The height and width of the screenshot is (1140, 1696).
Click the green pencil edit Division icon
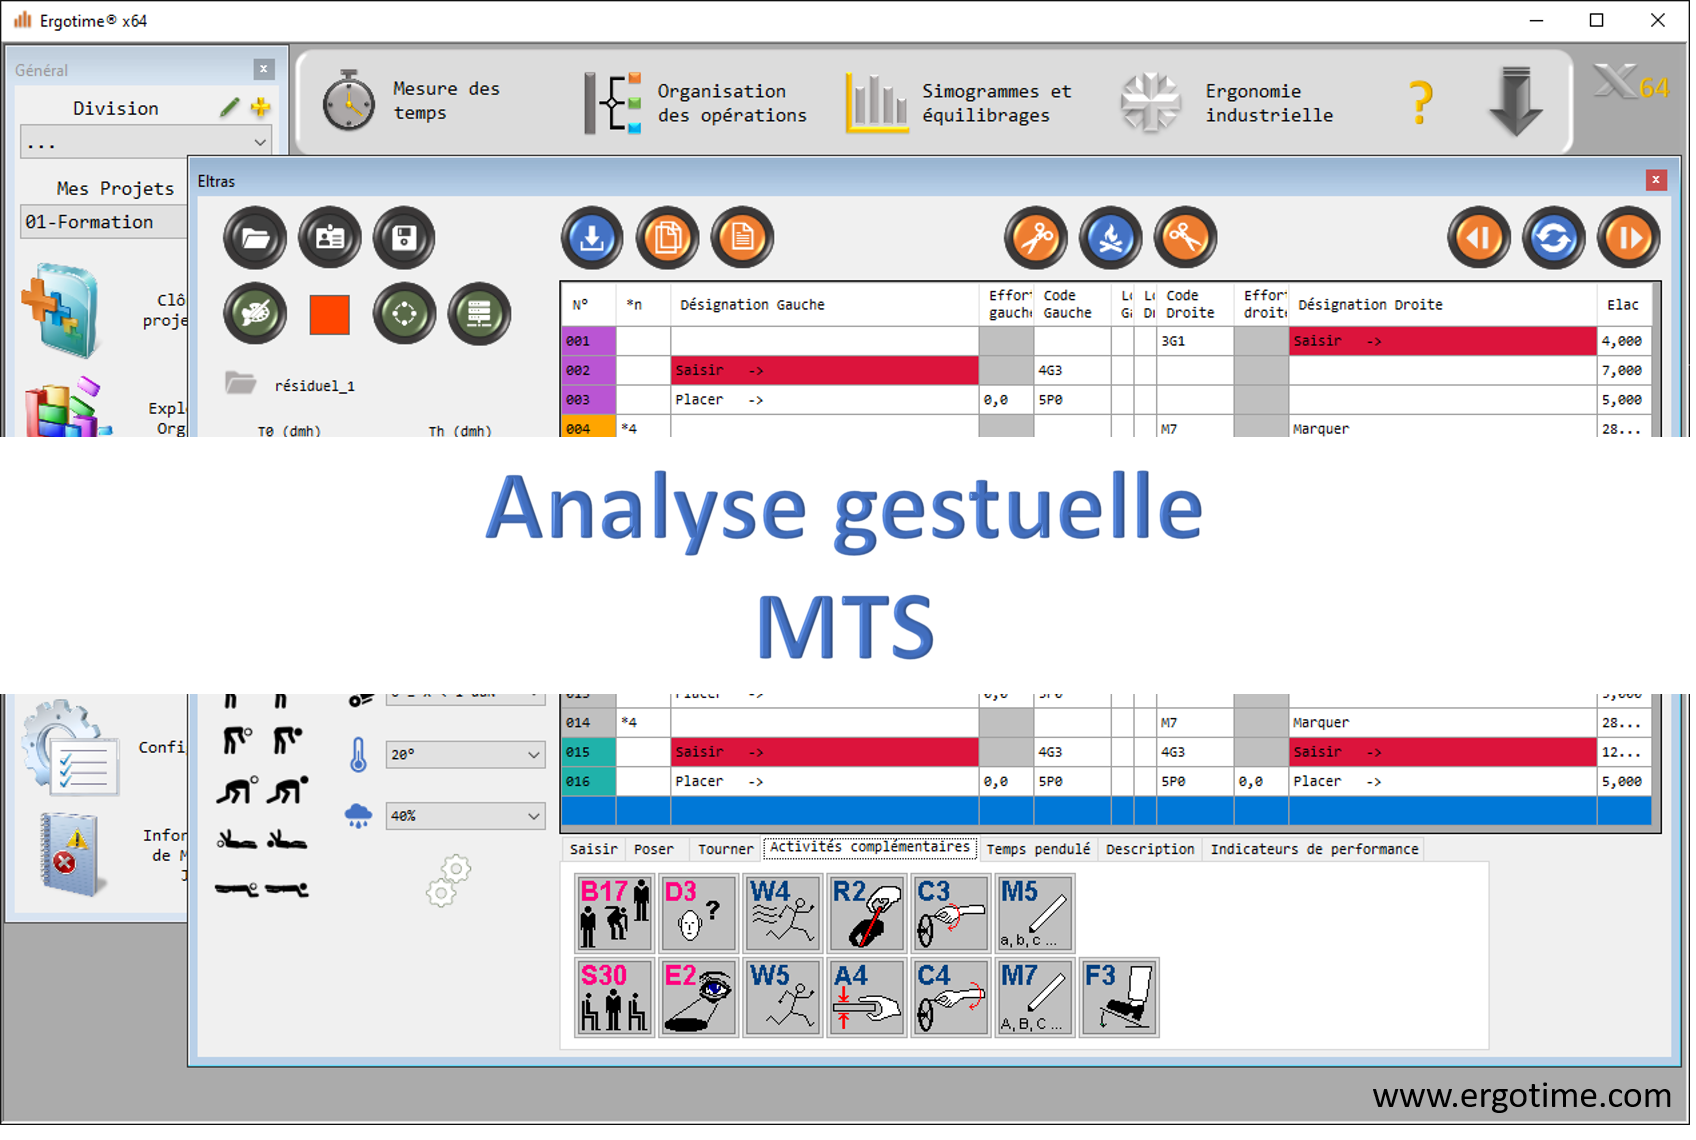pos(230,107)
